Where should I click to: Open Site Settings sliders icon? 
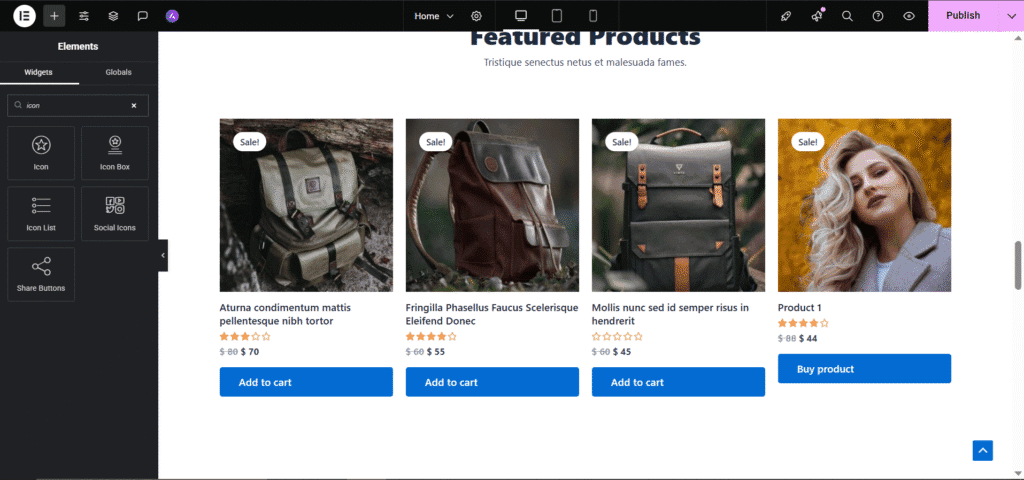point(84,16)
